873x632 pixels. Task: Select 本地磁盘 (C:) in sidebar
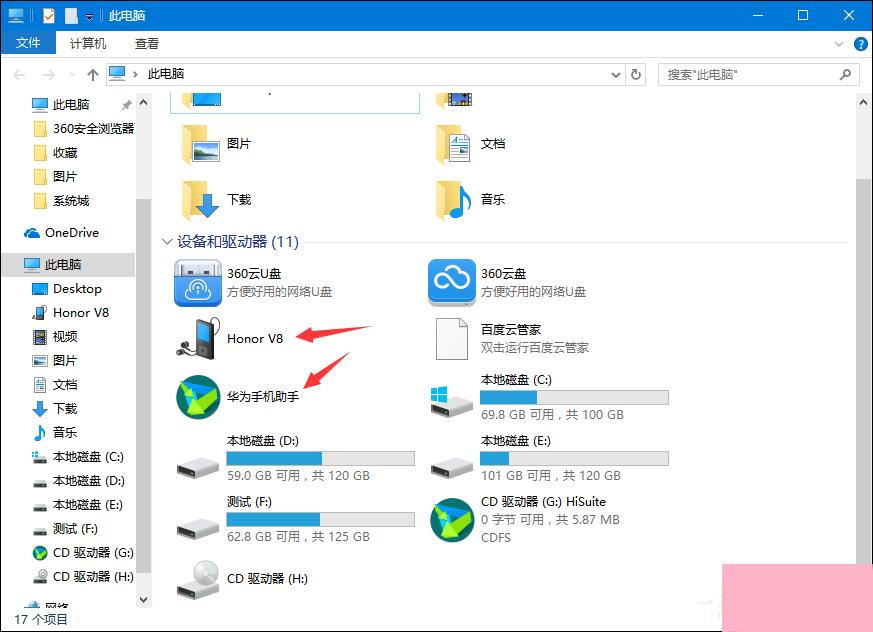pos(78,457)
